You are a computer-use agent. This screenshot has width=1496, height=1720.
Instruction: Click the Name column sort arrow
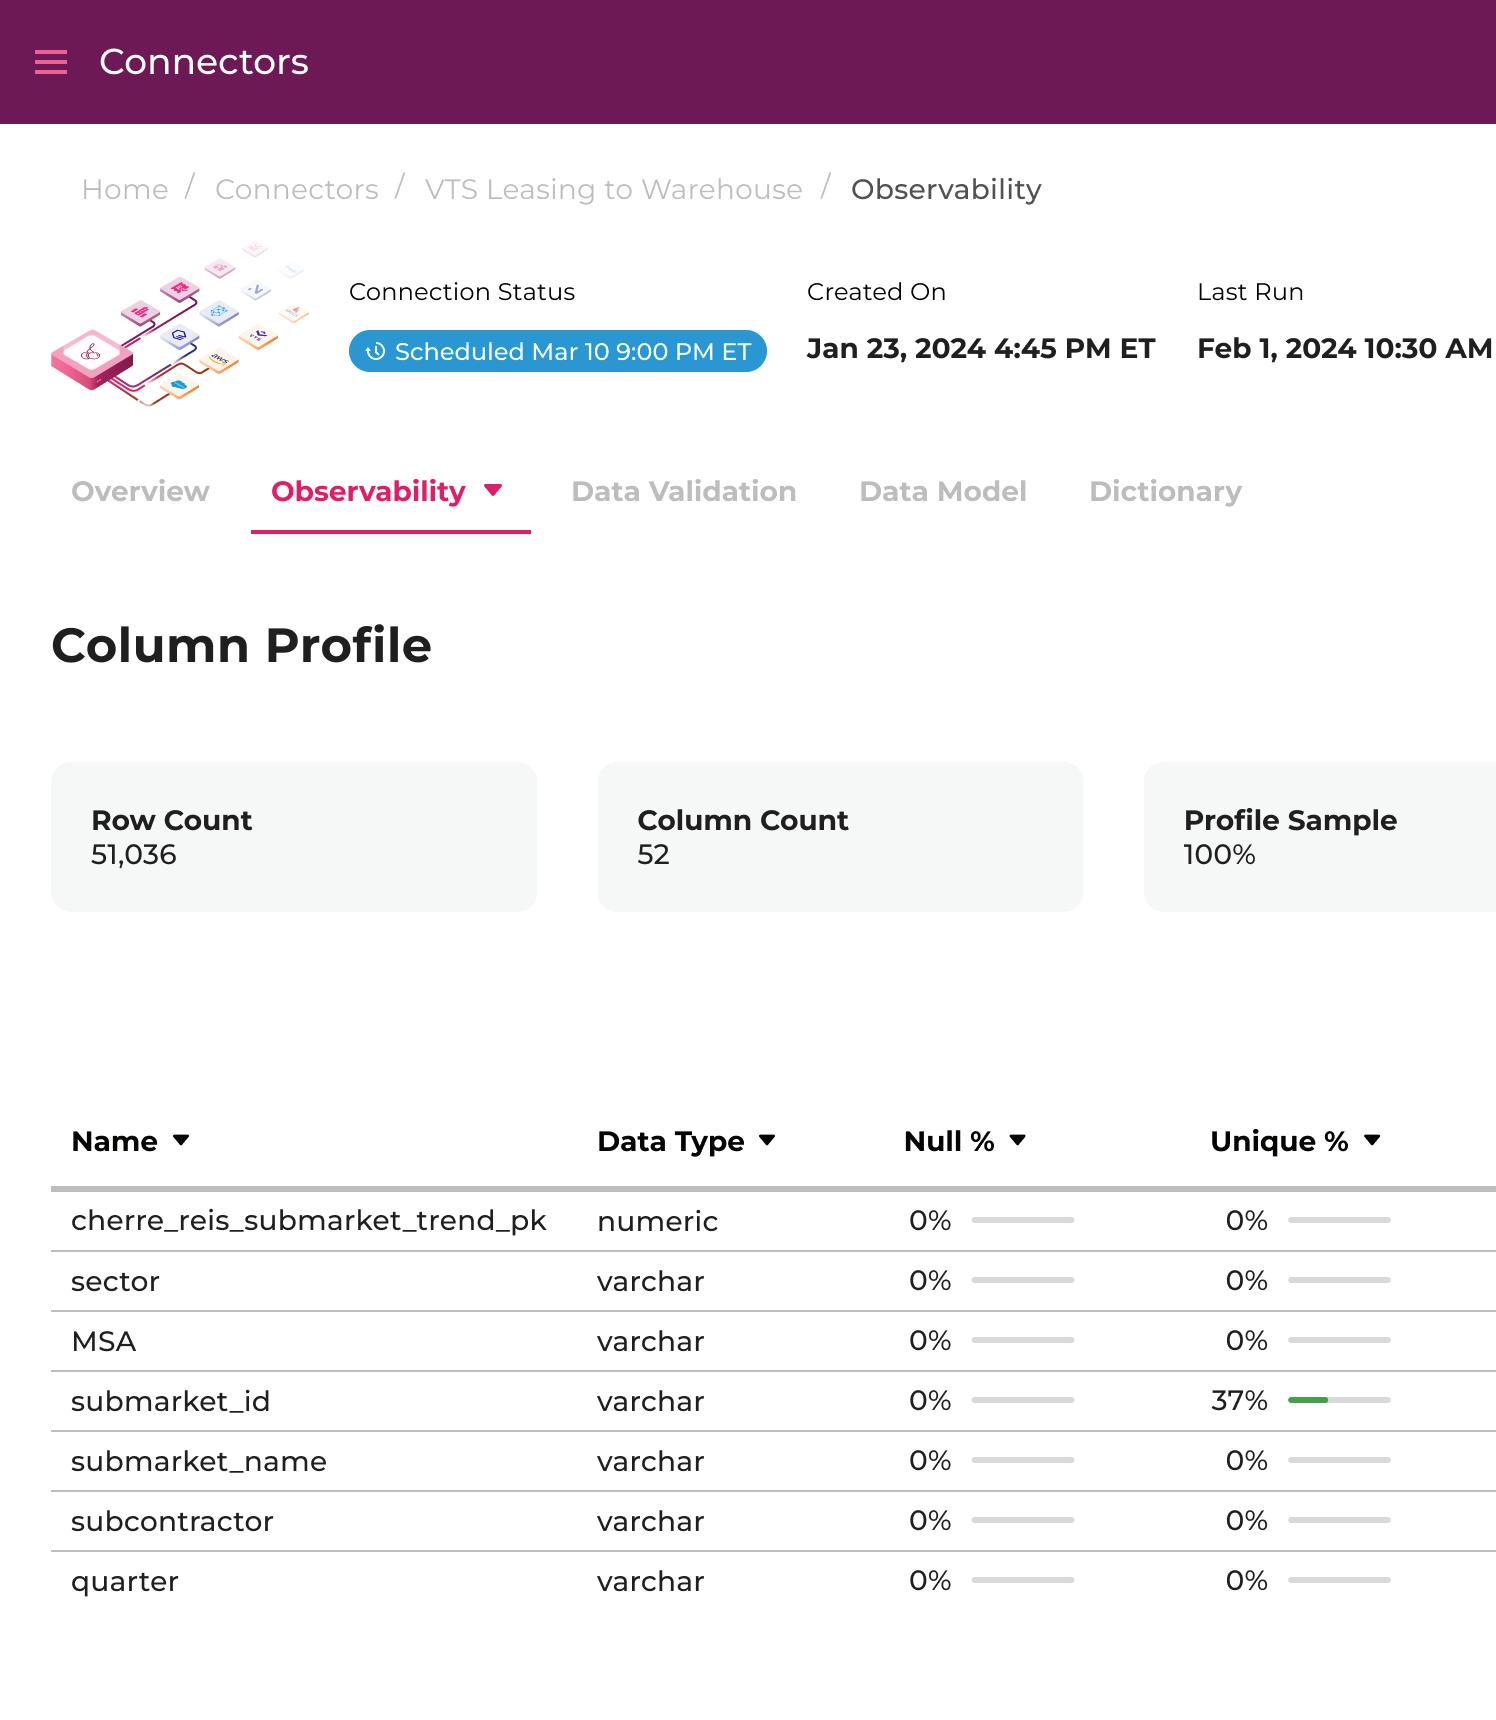(181, 1140)
